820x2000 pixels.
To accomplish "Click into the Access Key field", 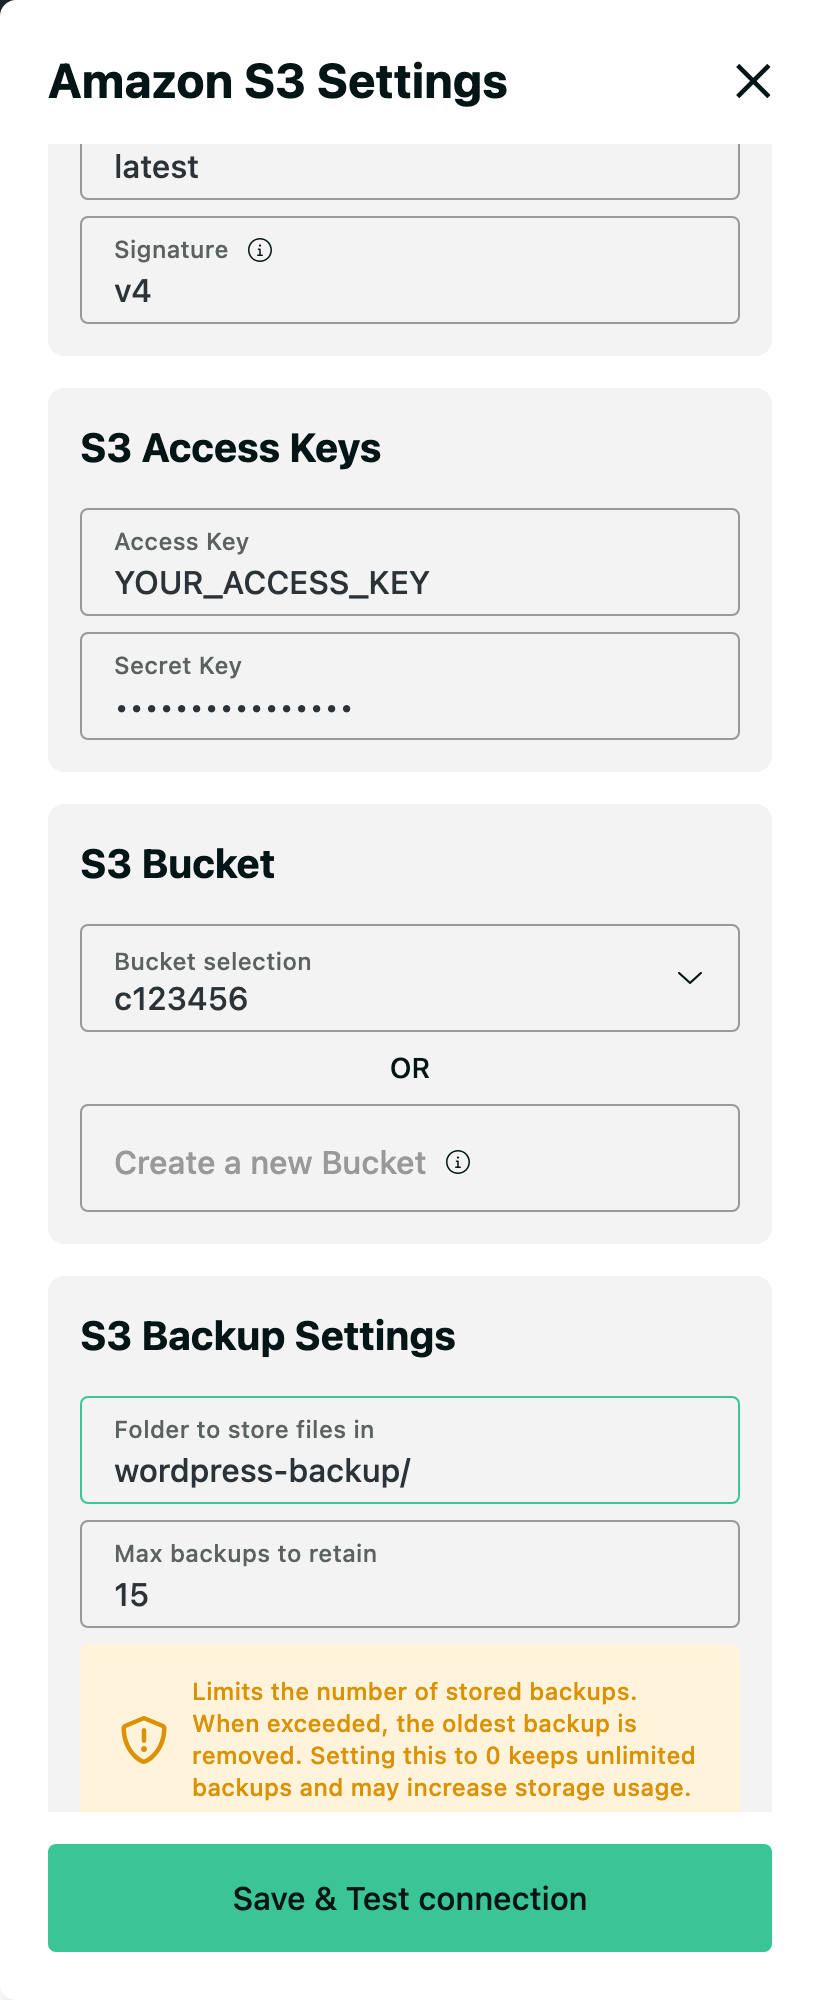I will (410, 562).
